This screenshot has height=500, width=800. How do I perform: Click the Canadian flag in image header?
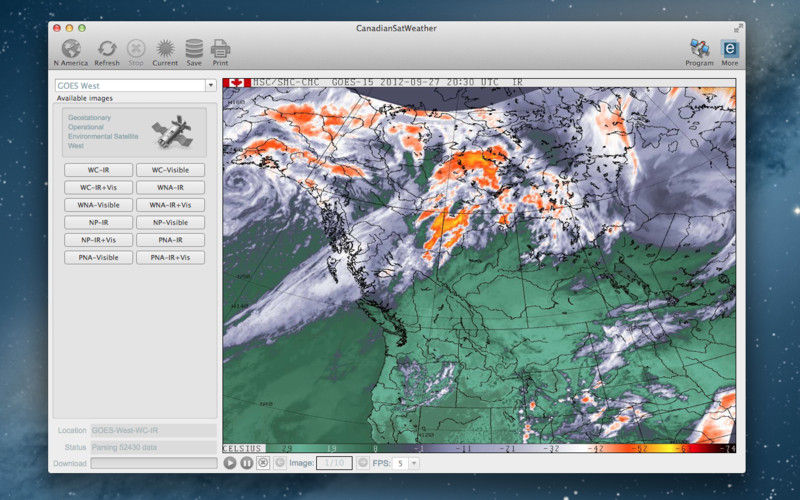[236, 83]
